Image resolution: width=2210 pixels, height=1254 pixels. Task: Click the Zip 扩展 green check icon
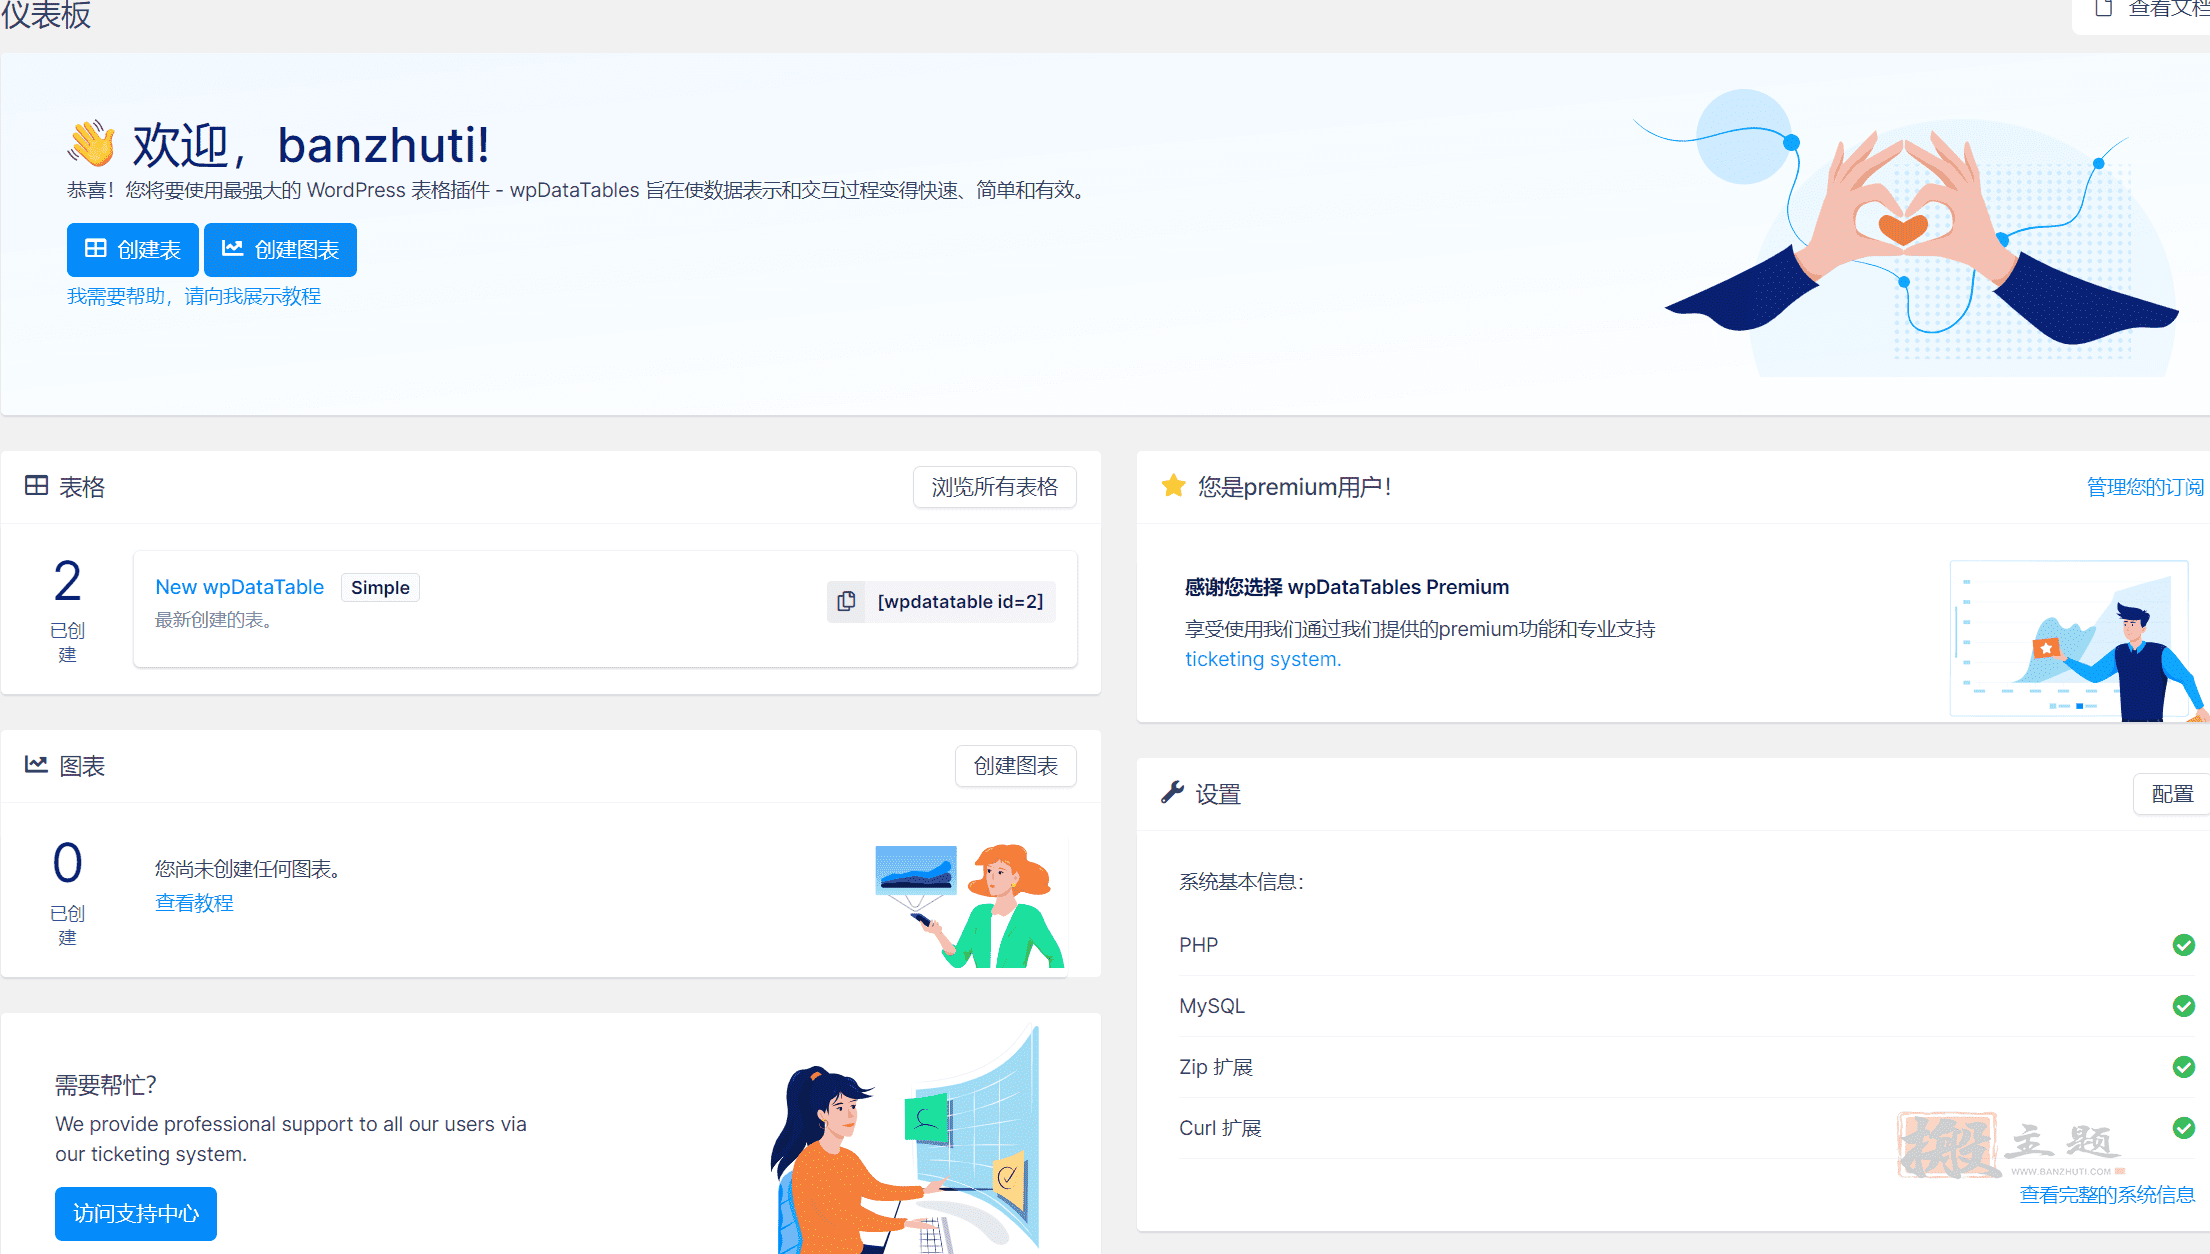click(x=2184, y=1067)
